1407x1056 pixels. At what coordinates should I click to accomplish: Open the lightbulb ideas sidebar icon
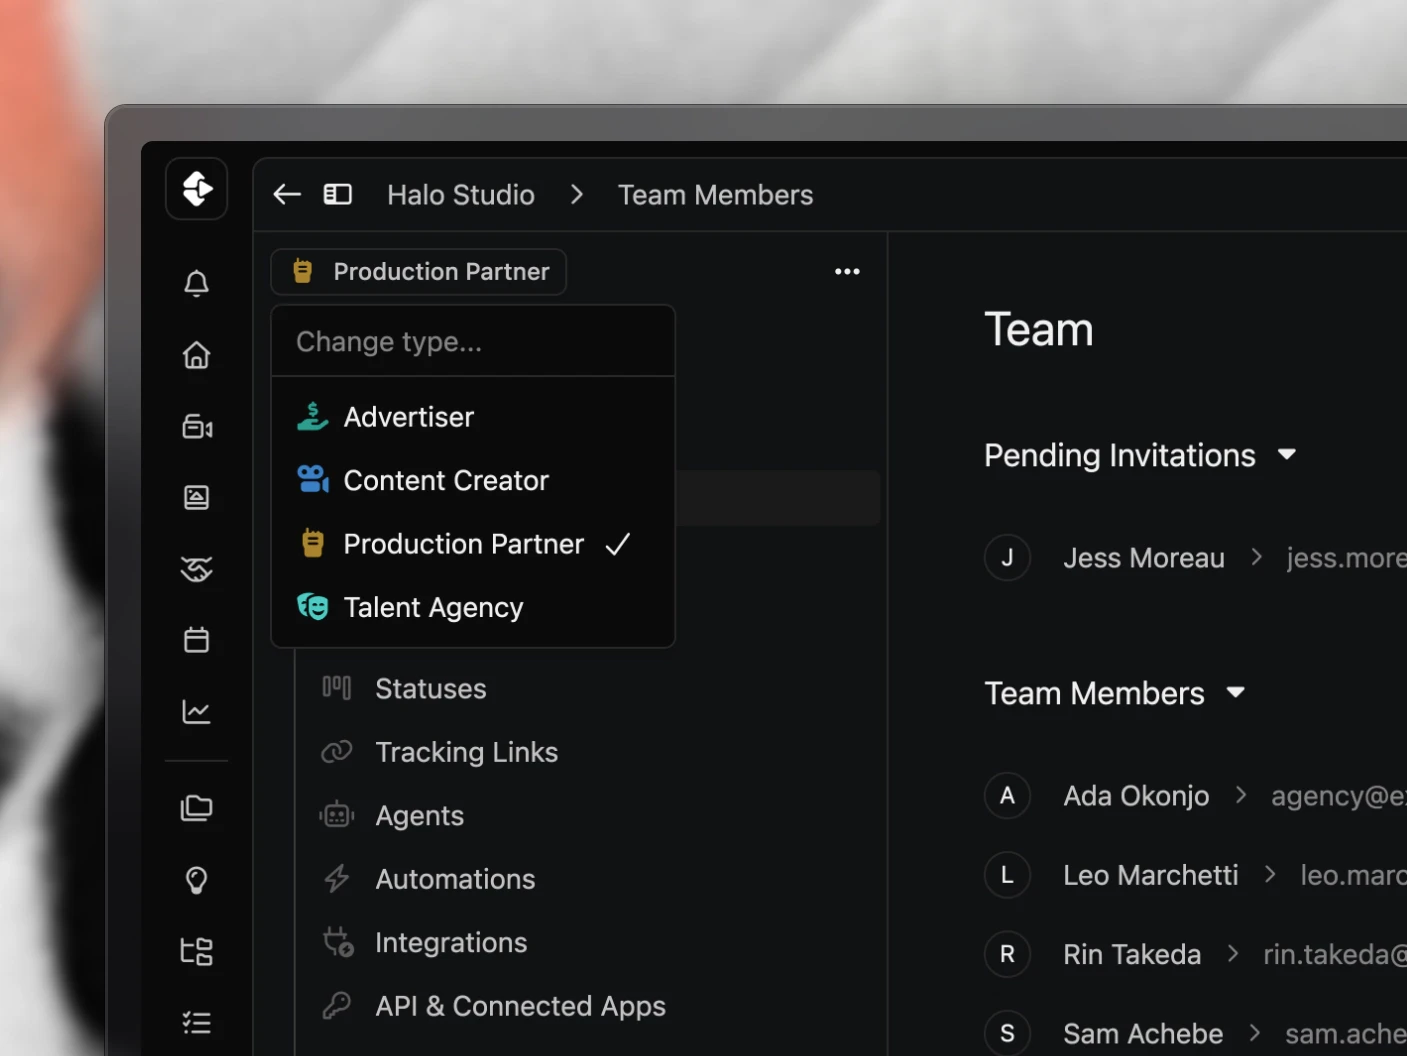(197, 880)
